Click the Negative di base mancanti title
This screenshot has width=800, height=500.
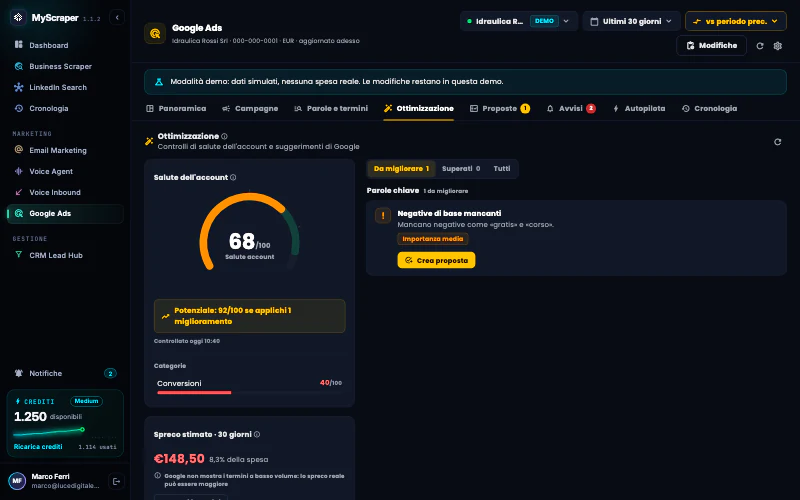click(x=449, y=213)
